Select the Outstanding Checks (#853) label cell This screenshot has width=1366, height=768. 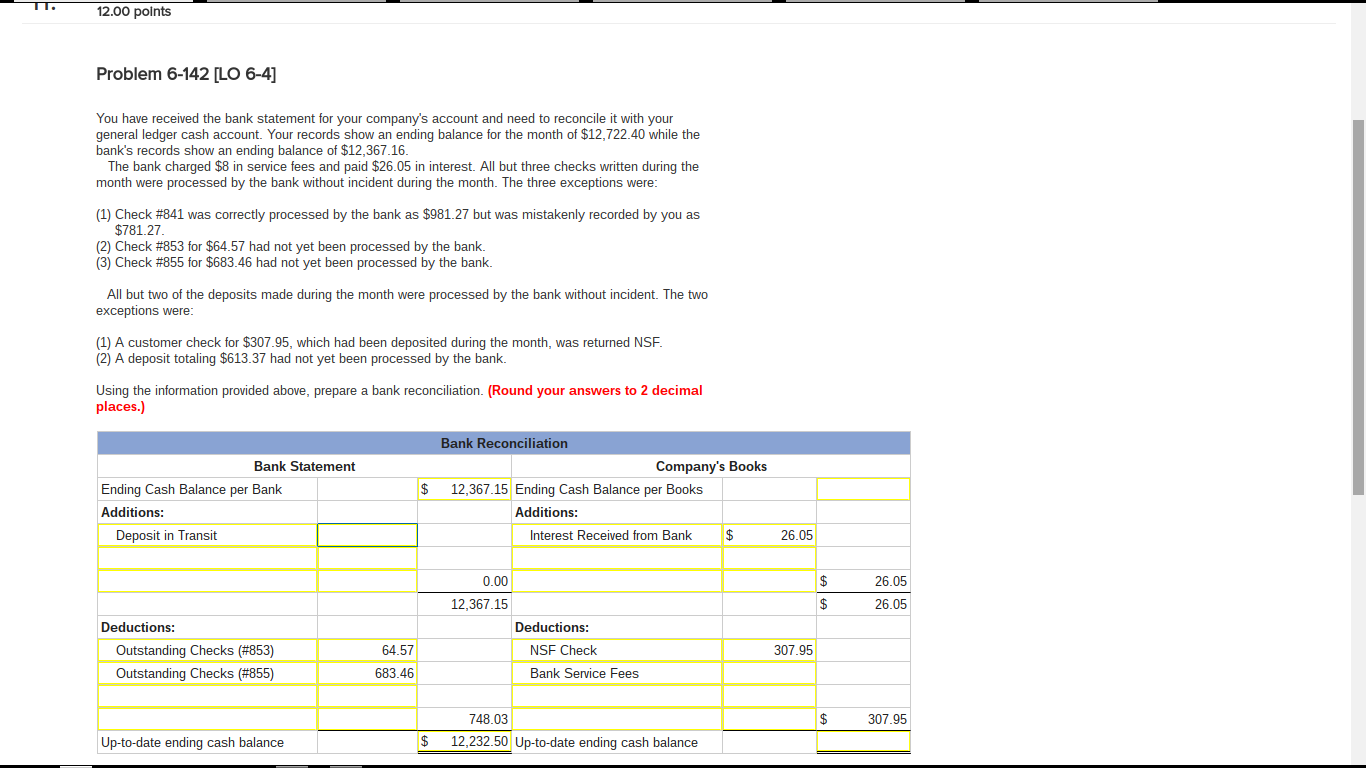coord(207,650)
